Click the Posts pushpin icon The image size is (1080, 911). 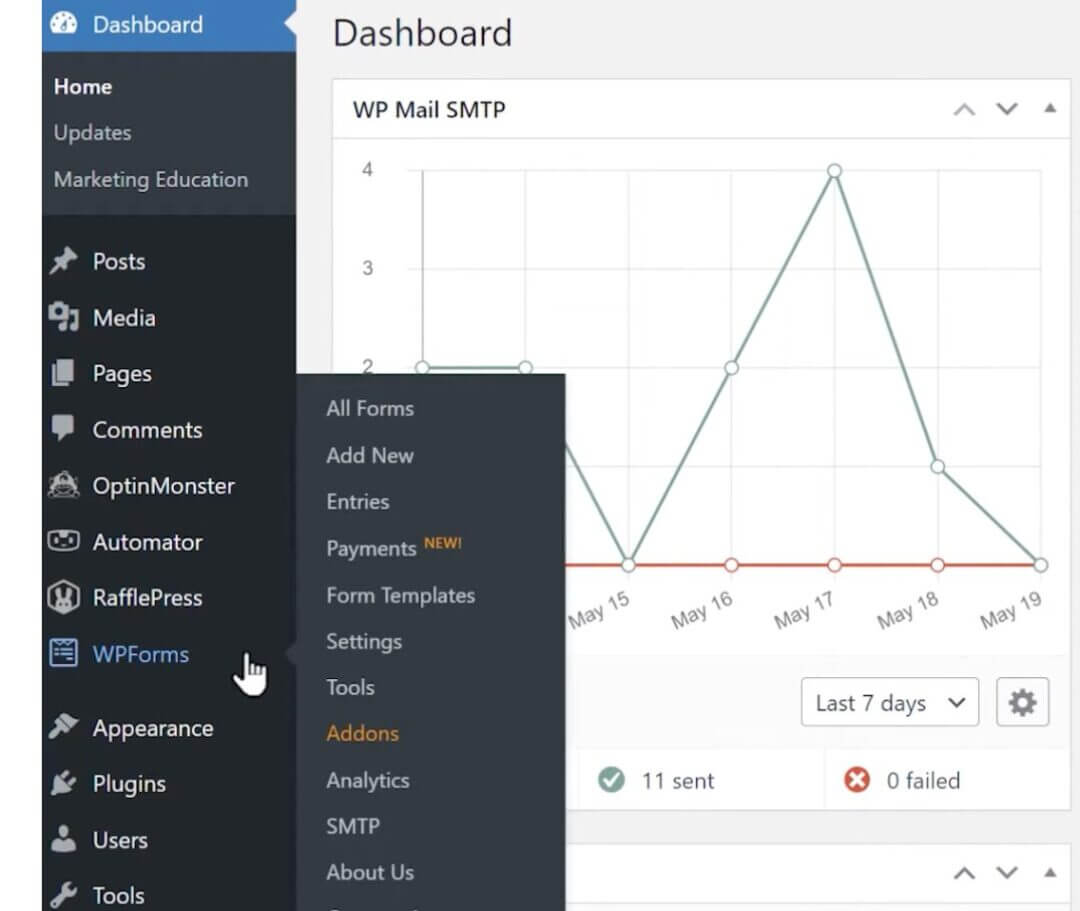pos(64,262)
